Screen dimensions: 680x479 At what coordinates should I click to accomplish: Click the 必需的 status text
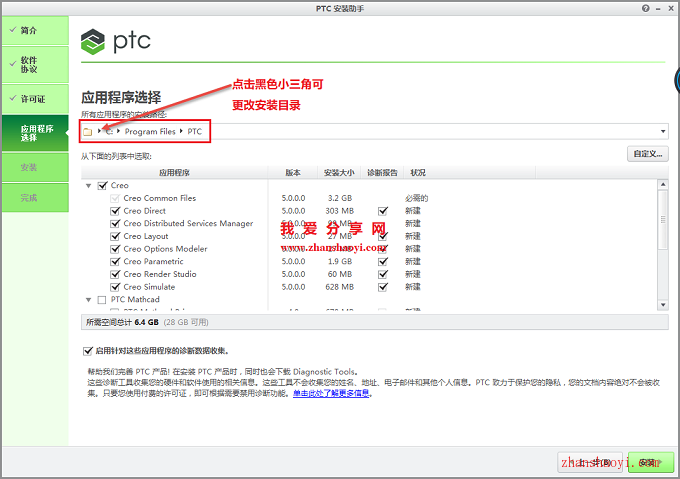tap(416, 198)
